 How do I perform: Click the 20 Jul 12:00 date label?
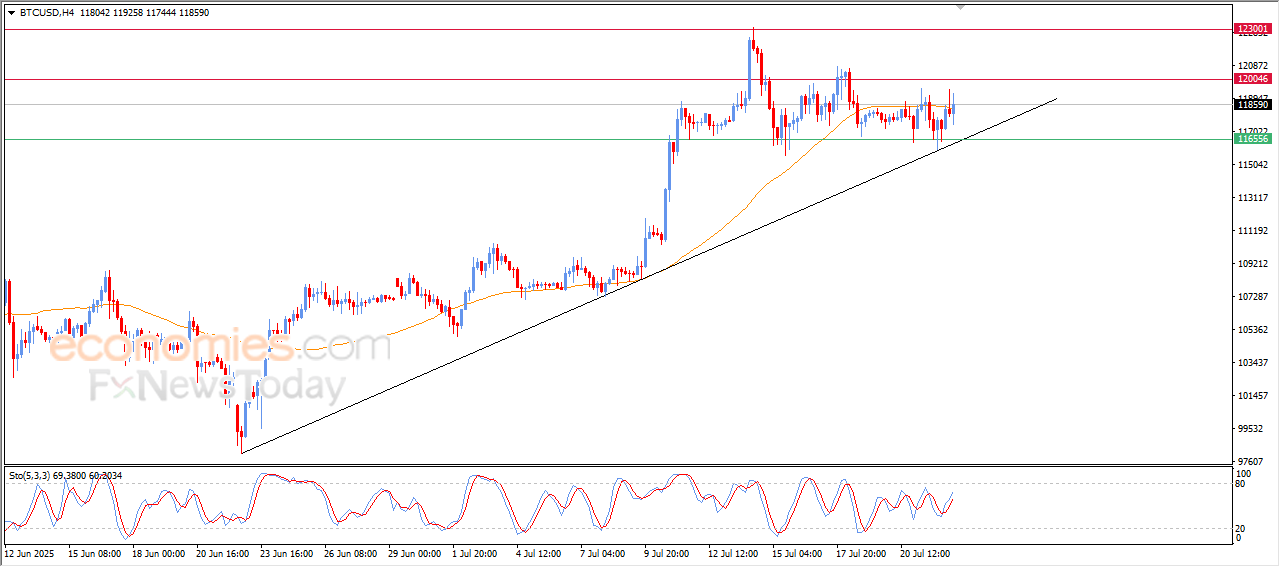(927, 552)
